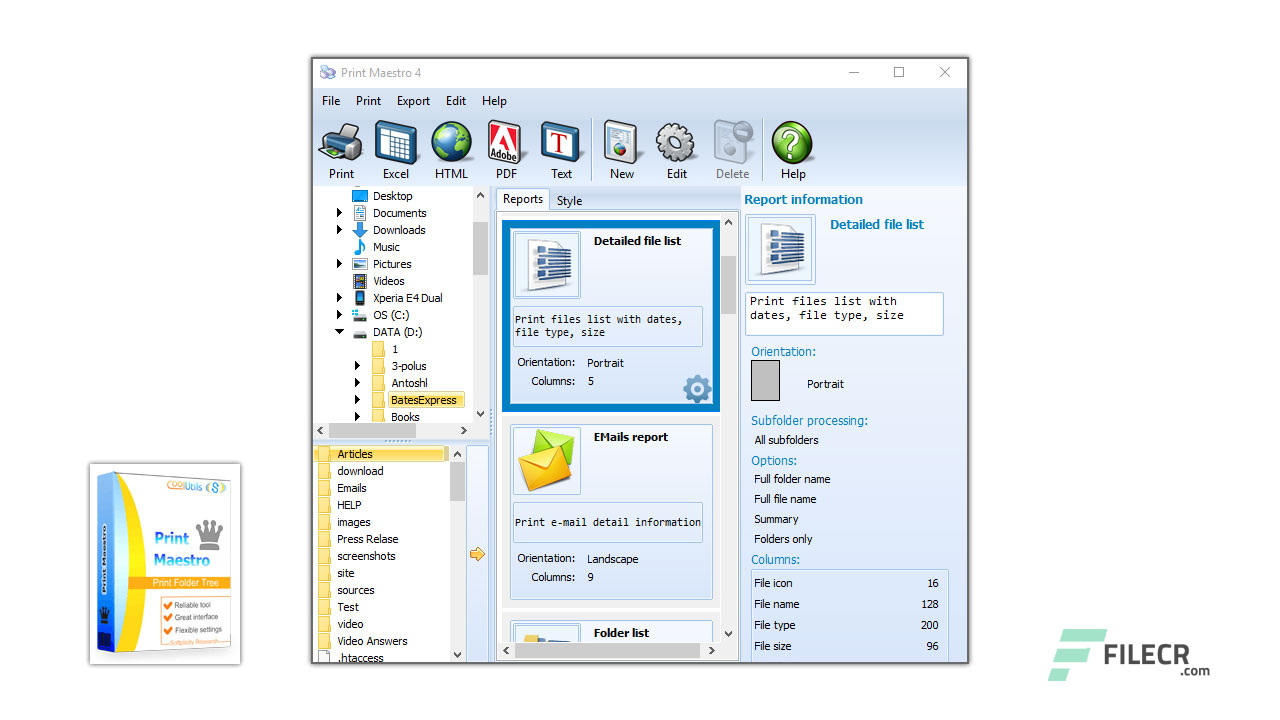The height and width of the screenshot is (720, 1280).
Task: Open the Export menu
Action: [413, 101]
